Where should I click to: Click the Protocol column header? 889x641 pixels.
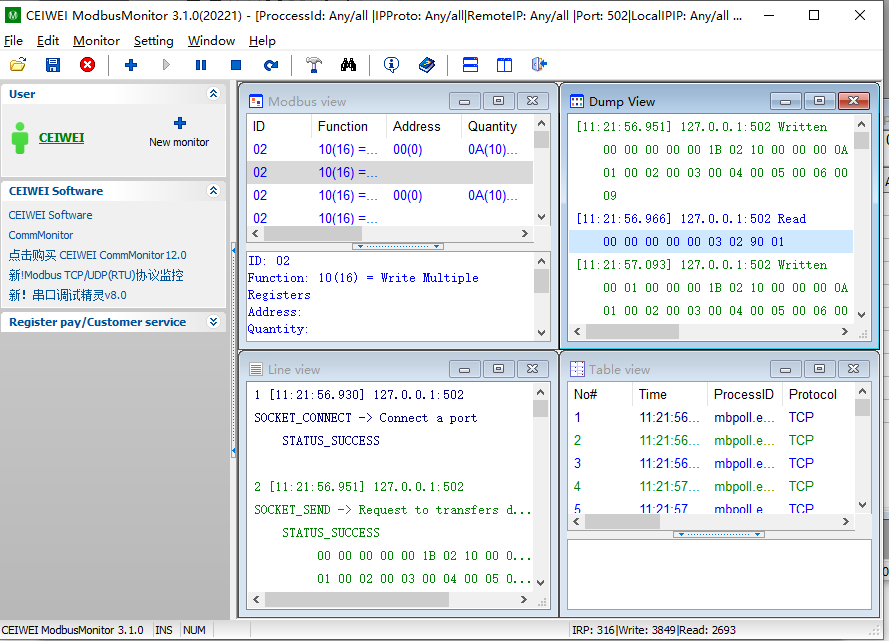[x=818, y=394]
